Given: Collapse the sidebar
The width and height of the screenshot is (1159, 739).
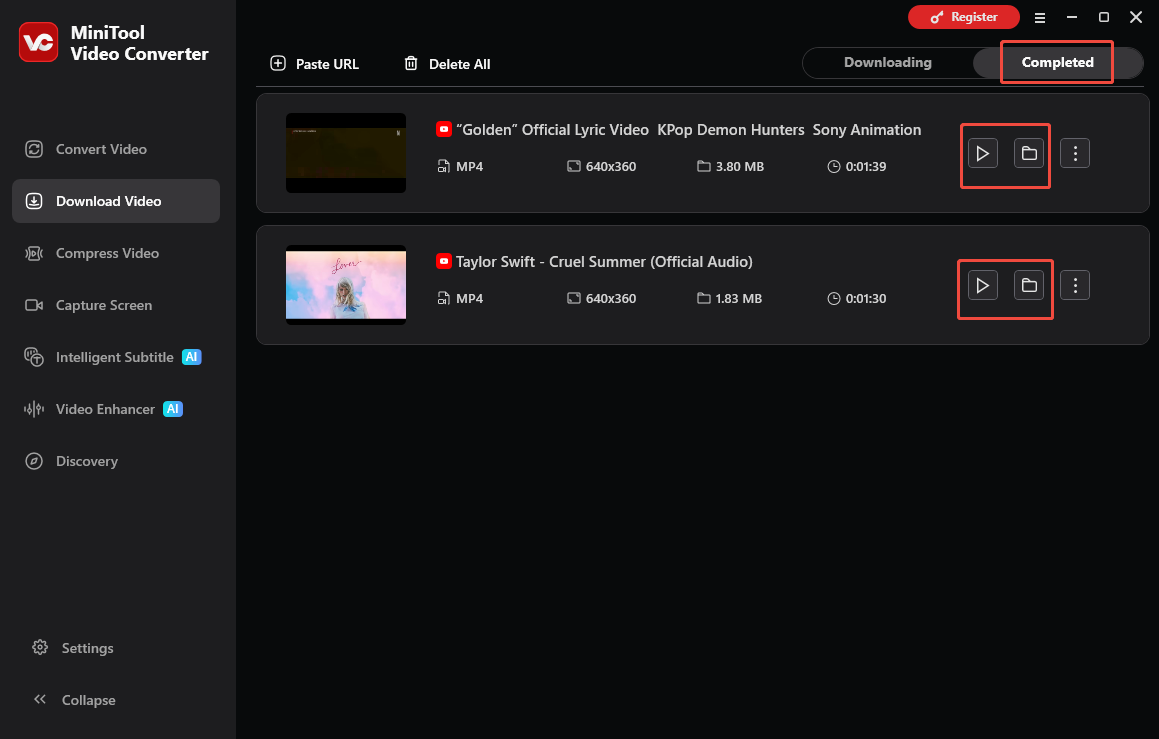Looking at the screenshot, I should click(x=74, y=700).
